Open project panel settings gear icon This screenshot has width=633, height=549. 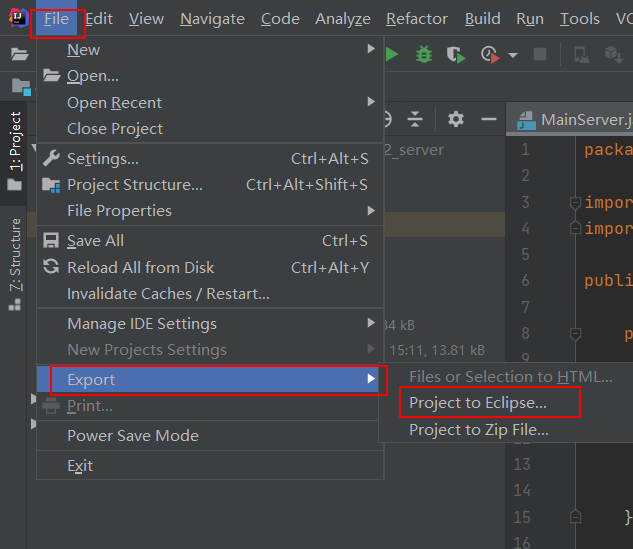pyautogui.click(x=456, y=119)
